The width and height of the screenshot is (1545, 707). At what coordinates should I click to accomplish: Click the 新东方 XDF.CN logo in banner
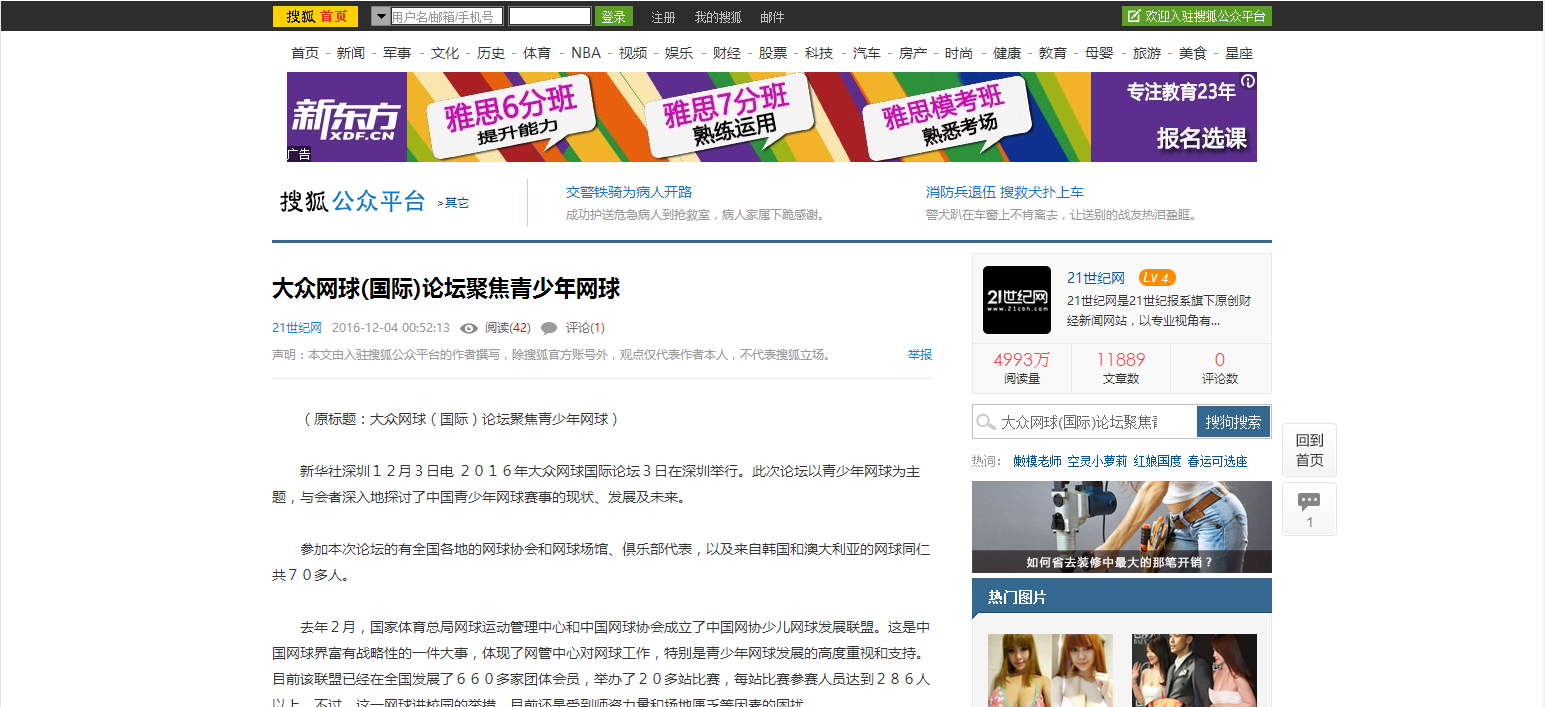(x=346, y=118)
